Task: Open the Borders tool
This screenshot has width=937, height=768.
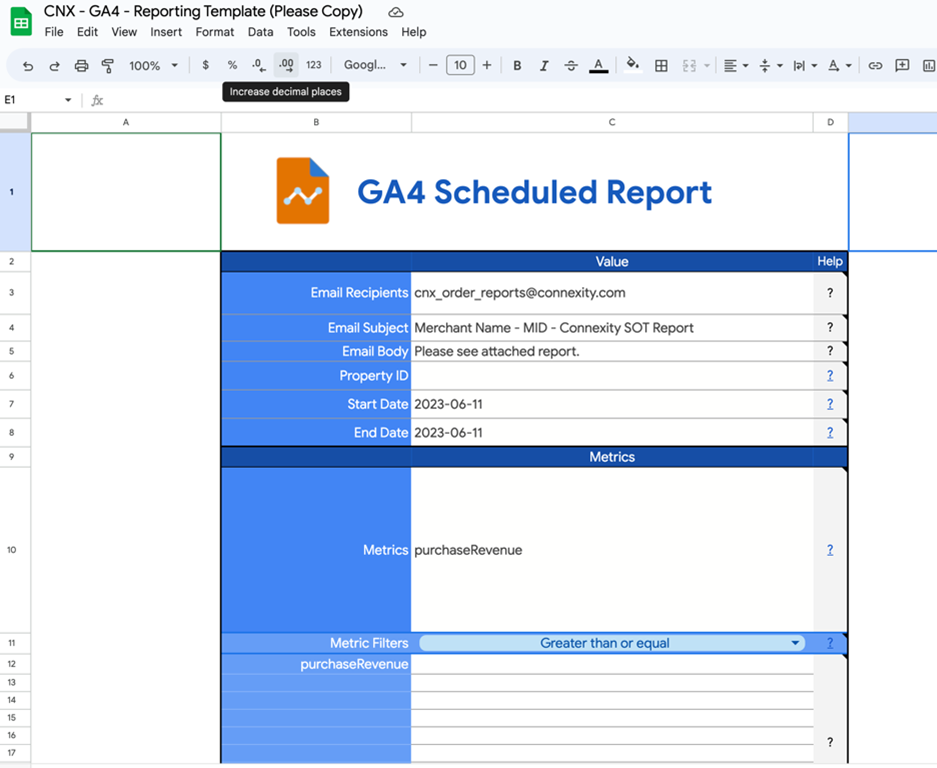Action: (661, 66)
